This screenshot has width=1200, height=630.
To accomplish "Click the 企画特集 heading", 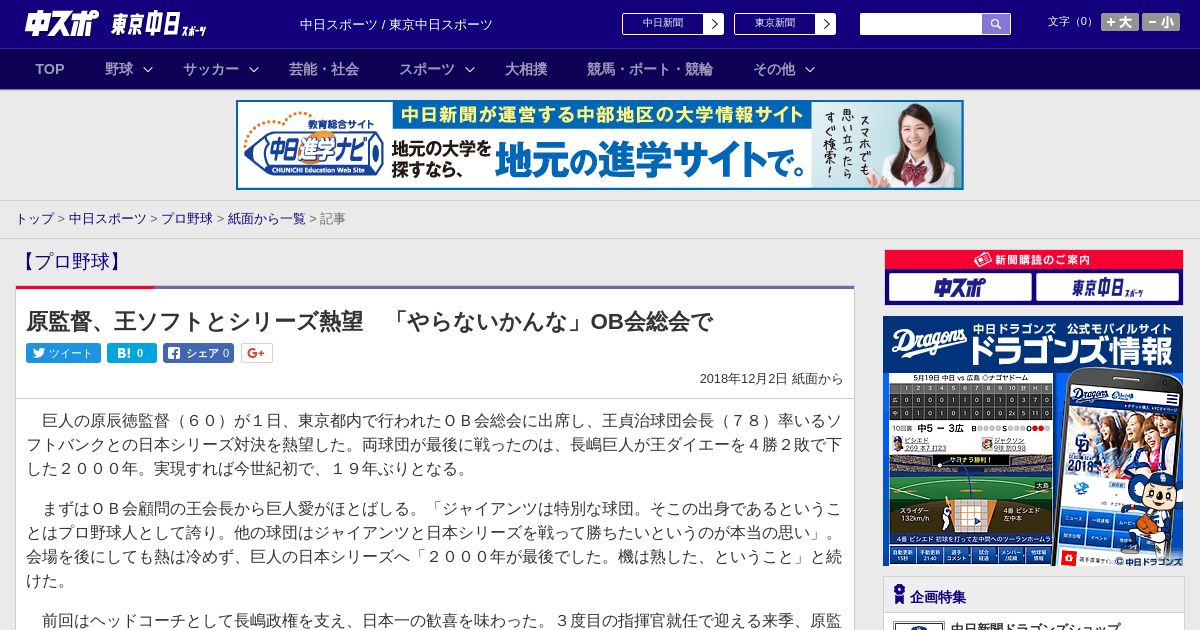I will (x=938, y=597).
